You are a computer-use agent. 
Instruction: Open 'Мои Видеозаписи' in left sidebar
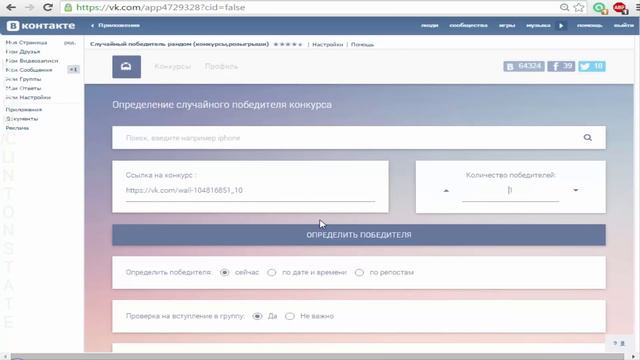(31, 61)
